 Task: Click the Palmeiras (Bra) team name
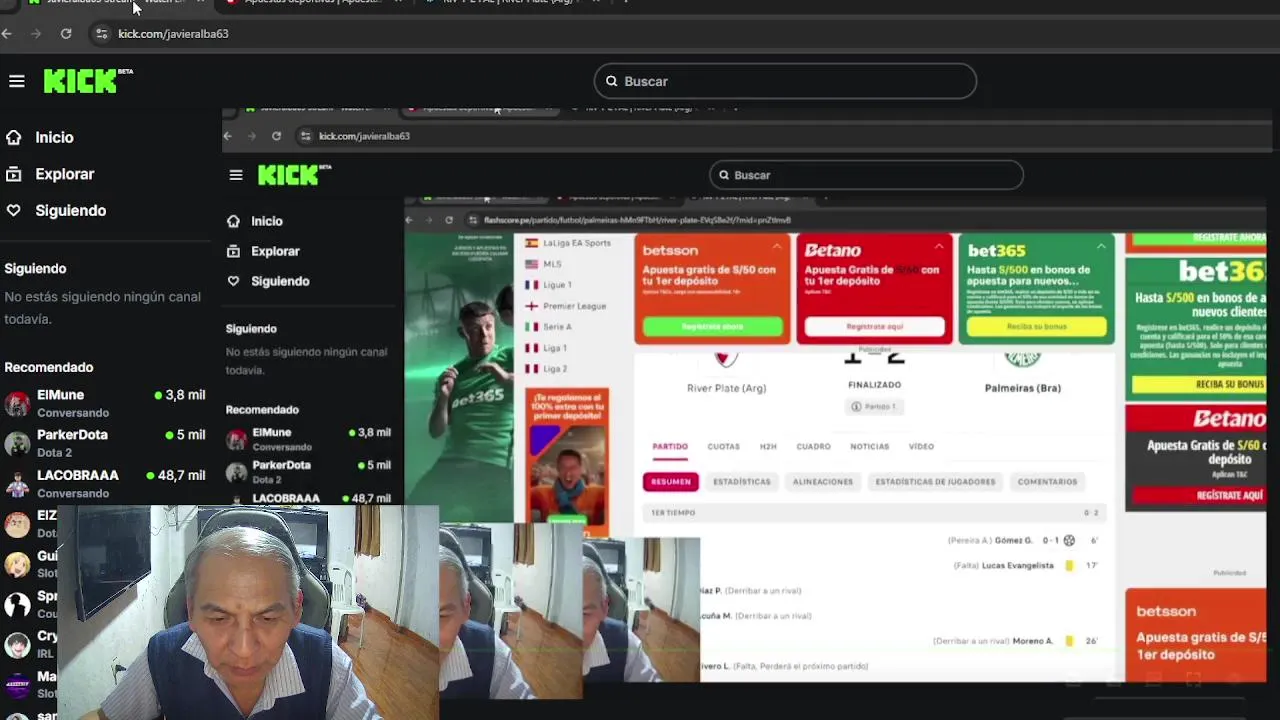[x=1022, y=388]
